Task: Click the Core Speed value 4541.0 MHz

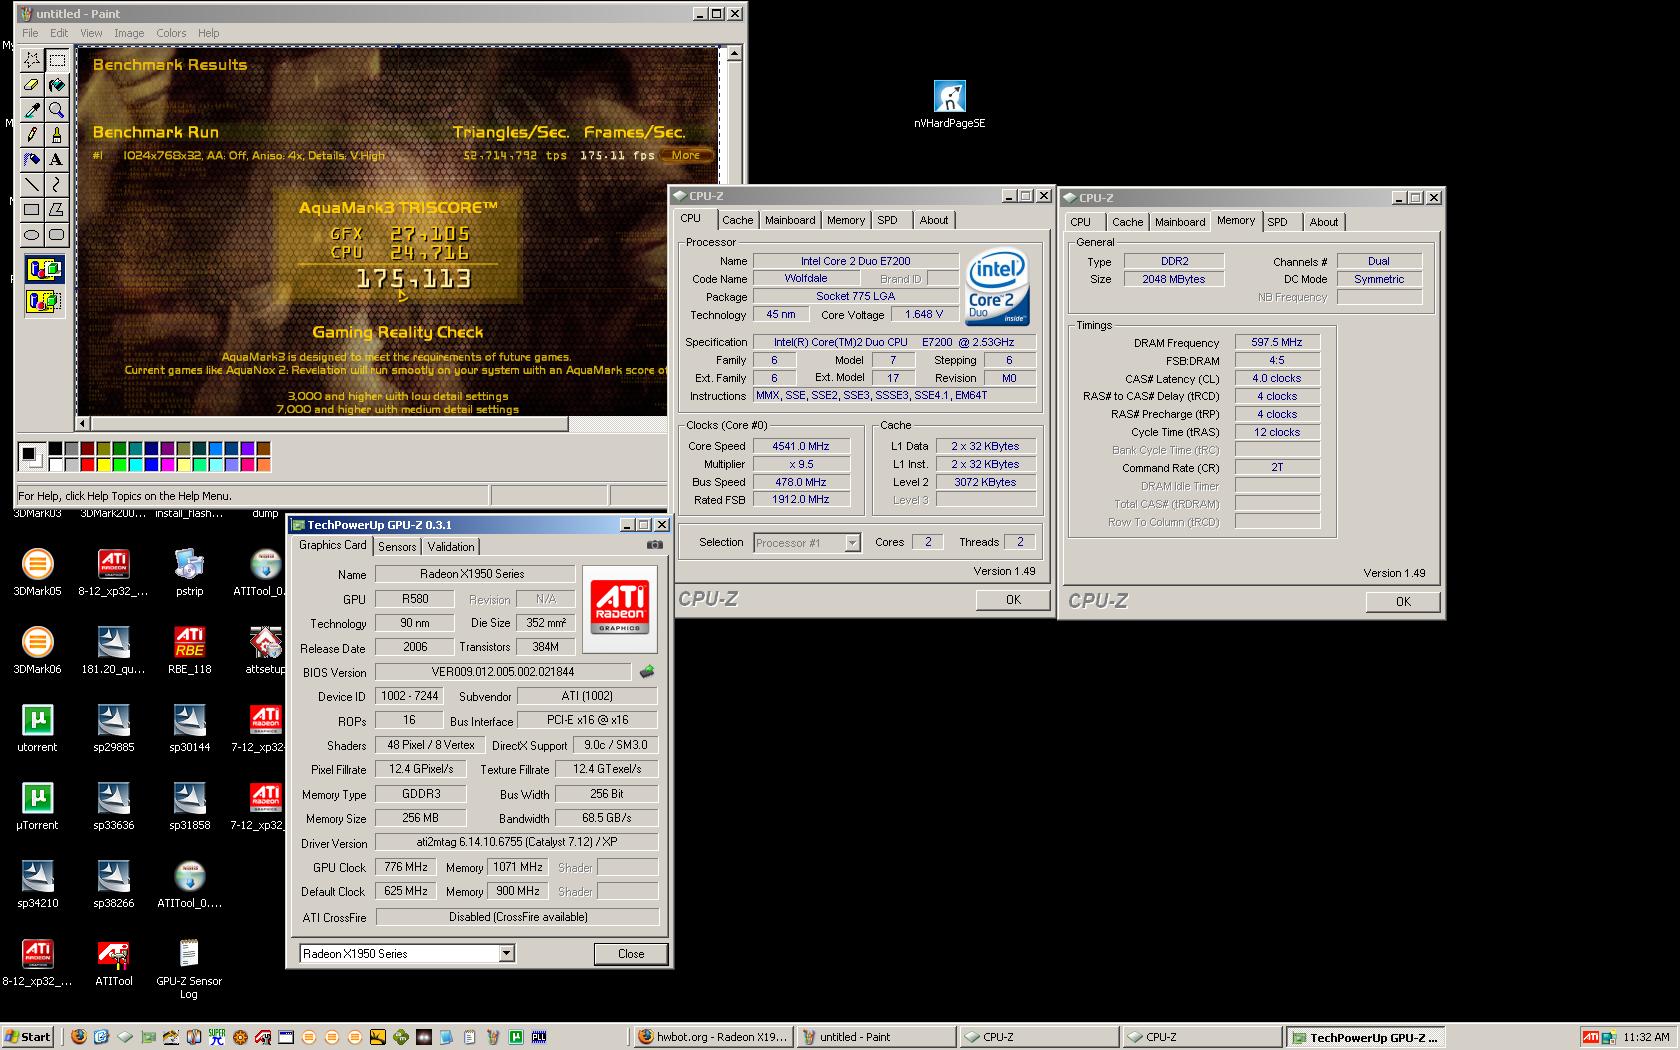Action: 800,446
